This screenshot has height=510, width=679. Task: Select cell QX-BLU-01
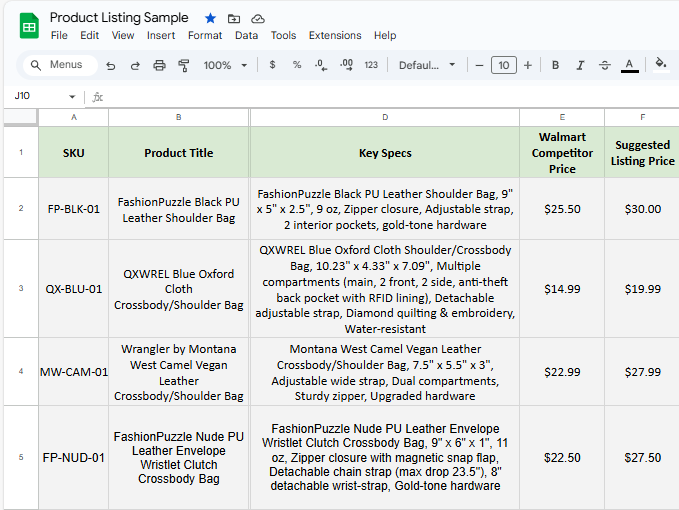coord(74,289)
